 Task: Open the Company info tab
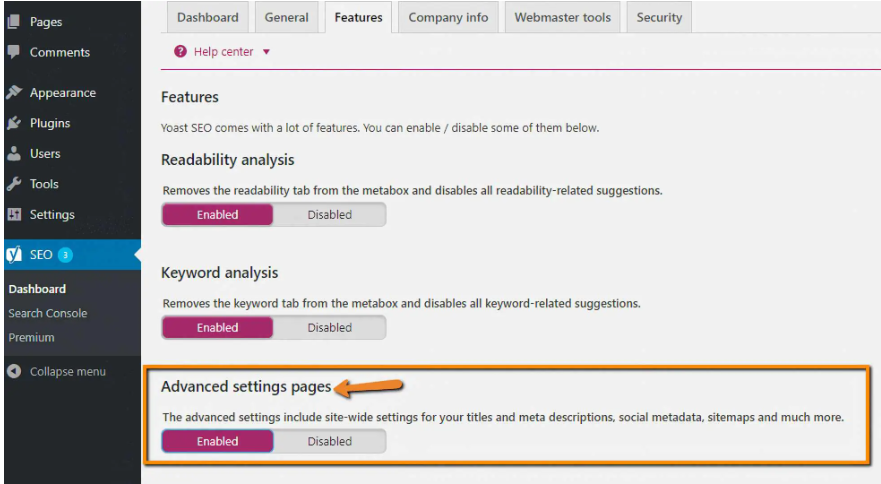click(448, 17)
